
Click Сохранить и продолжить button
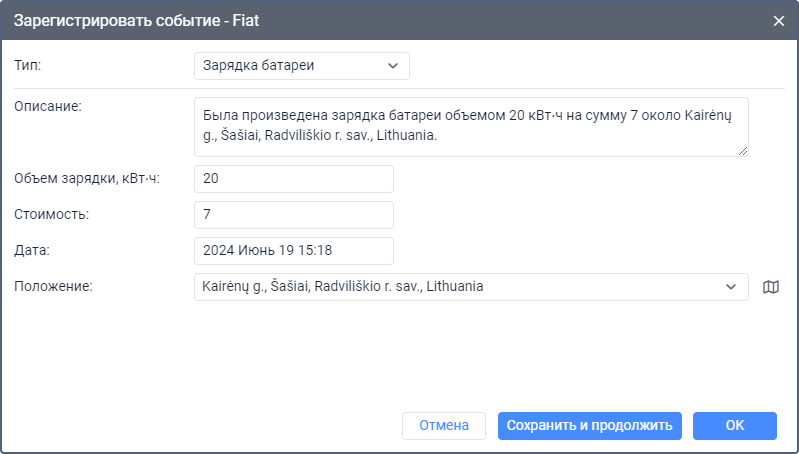point(589,426)
